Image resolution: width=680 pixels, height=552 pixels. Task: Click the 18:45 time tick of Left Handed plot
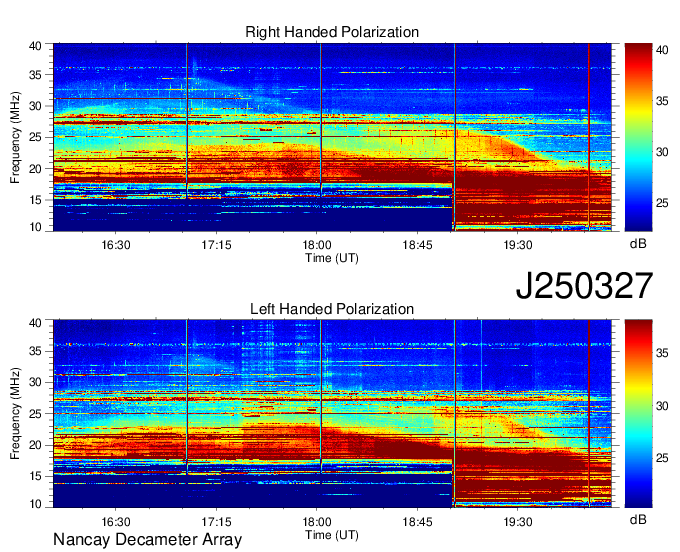coord(417,522)
